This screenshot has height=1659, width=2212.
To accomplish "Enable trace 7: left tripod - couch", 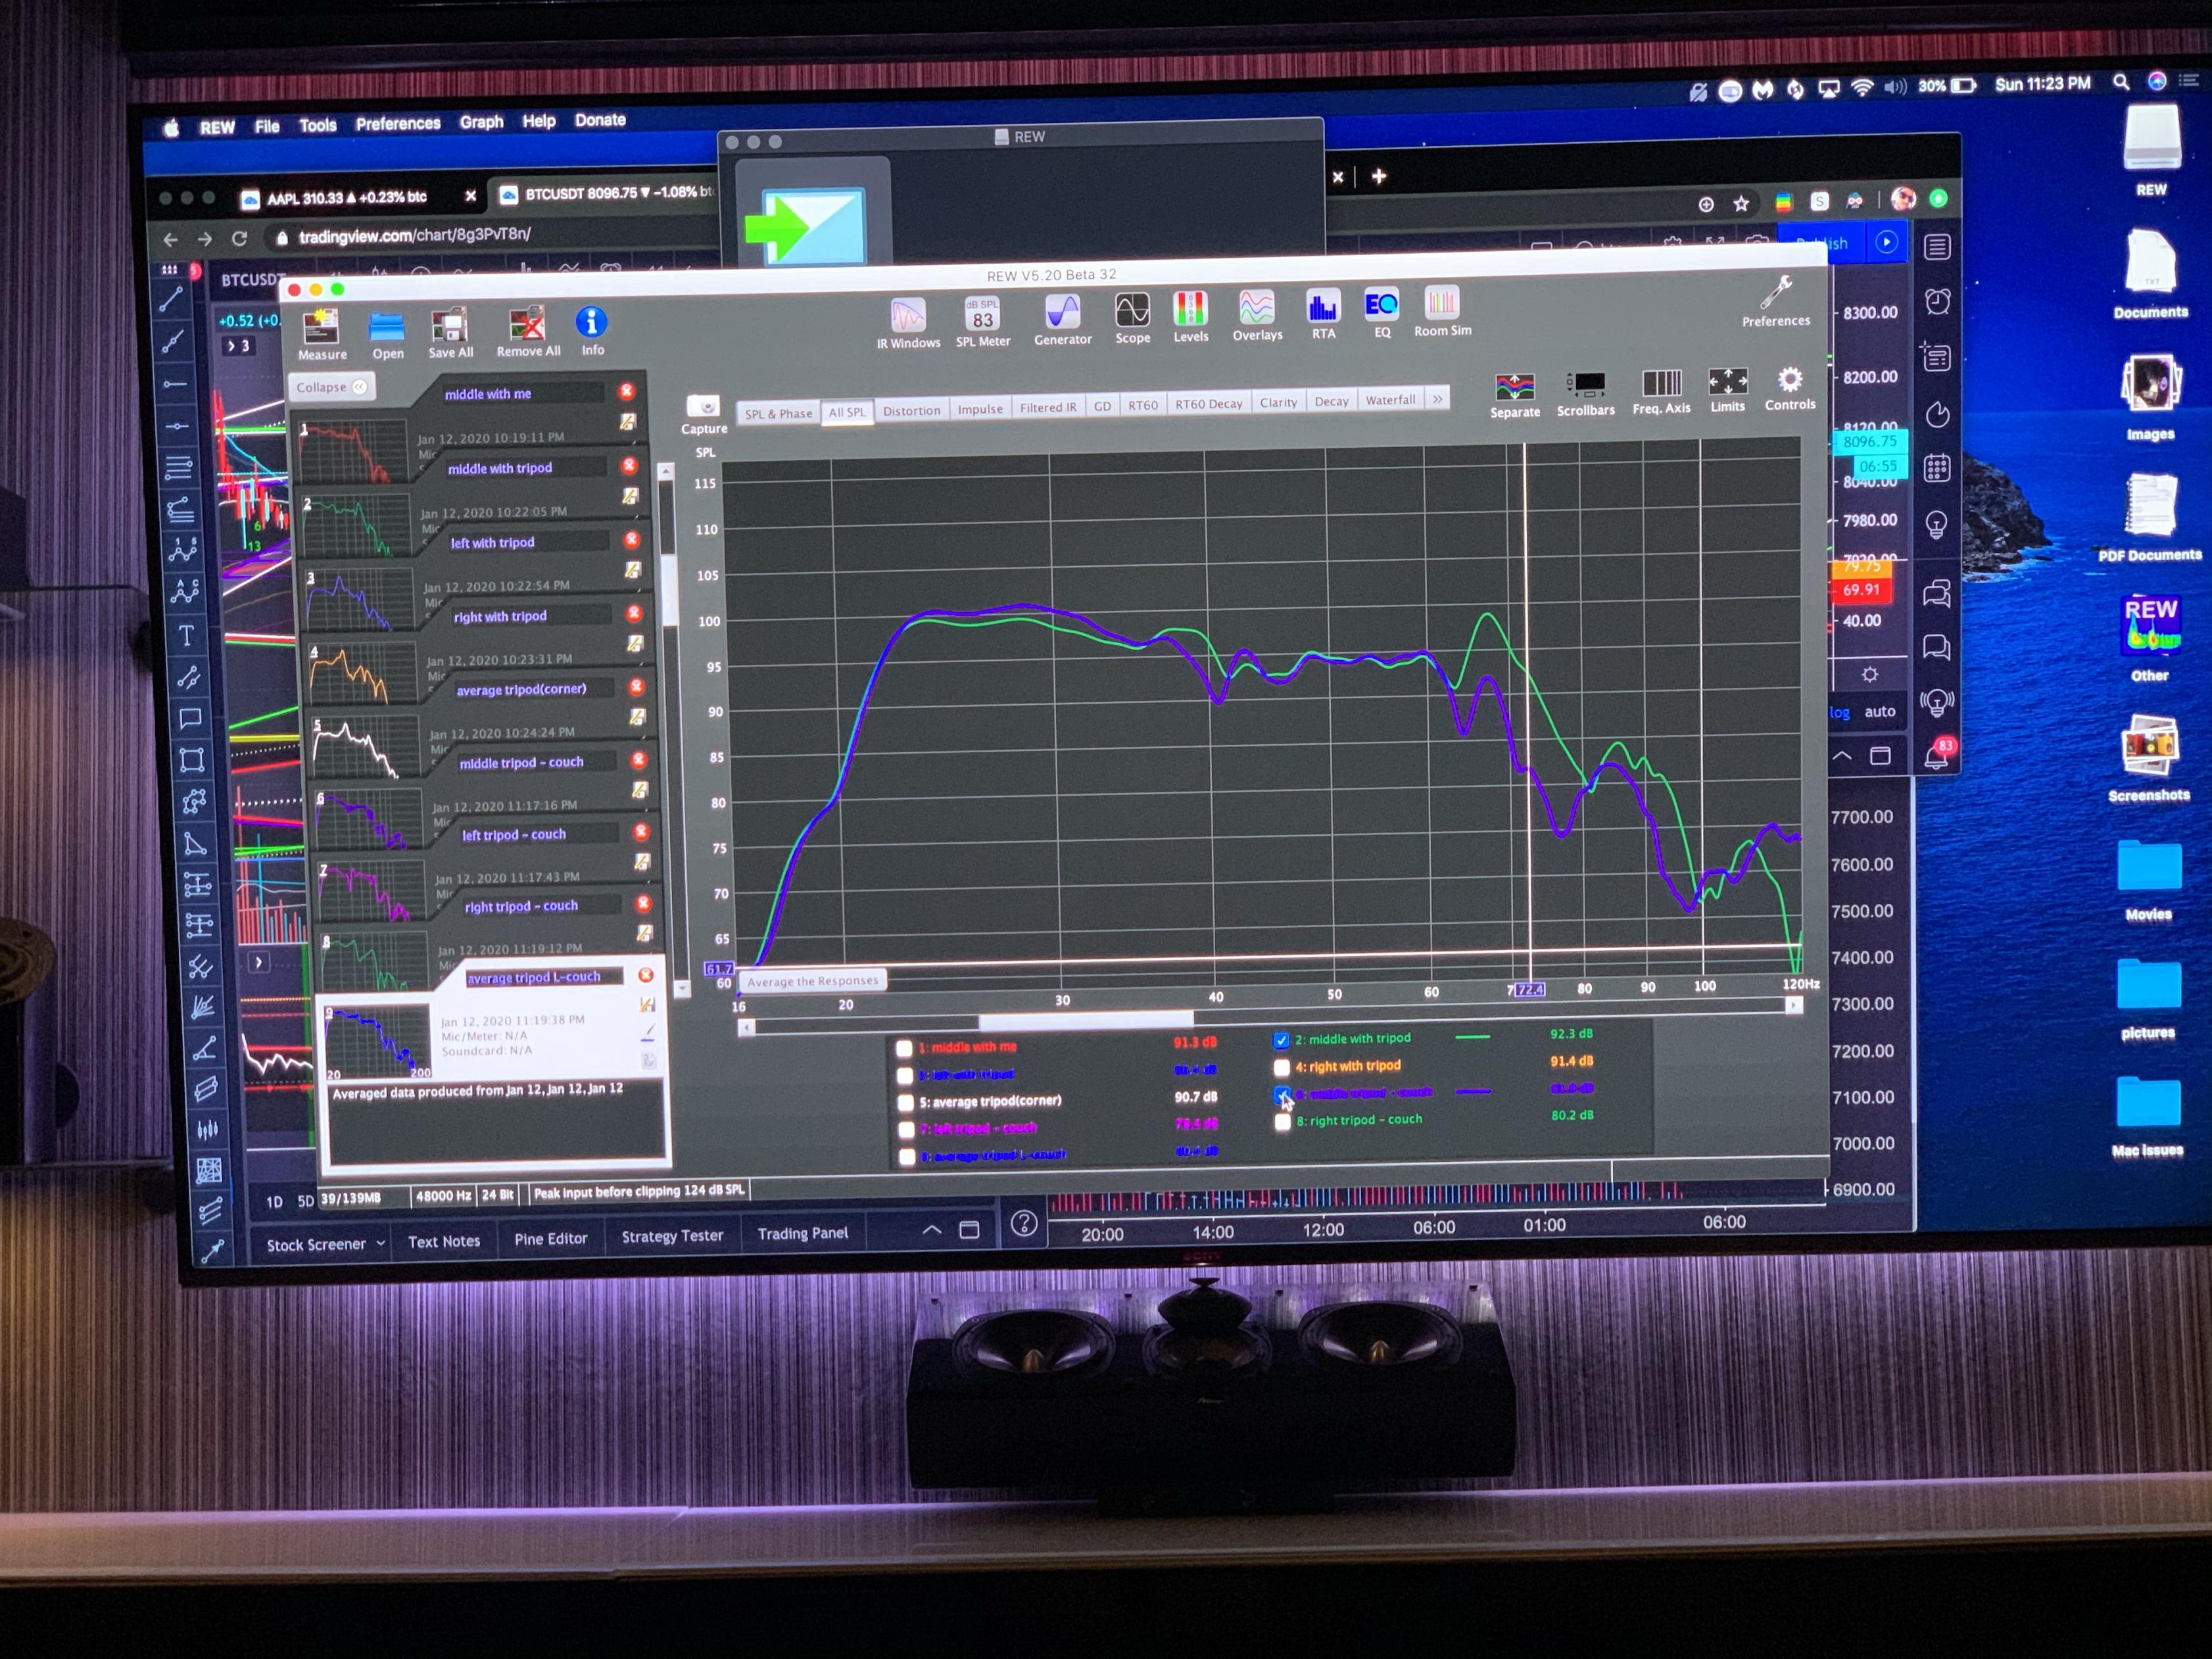I will point(907,1129).
